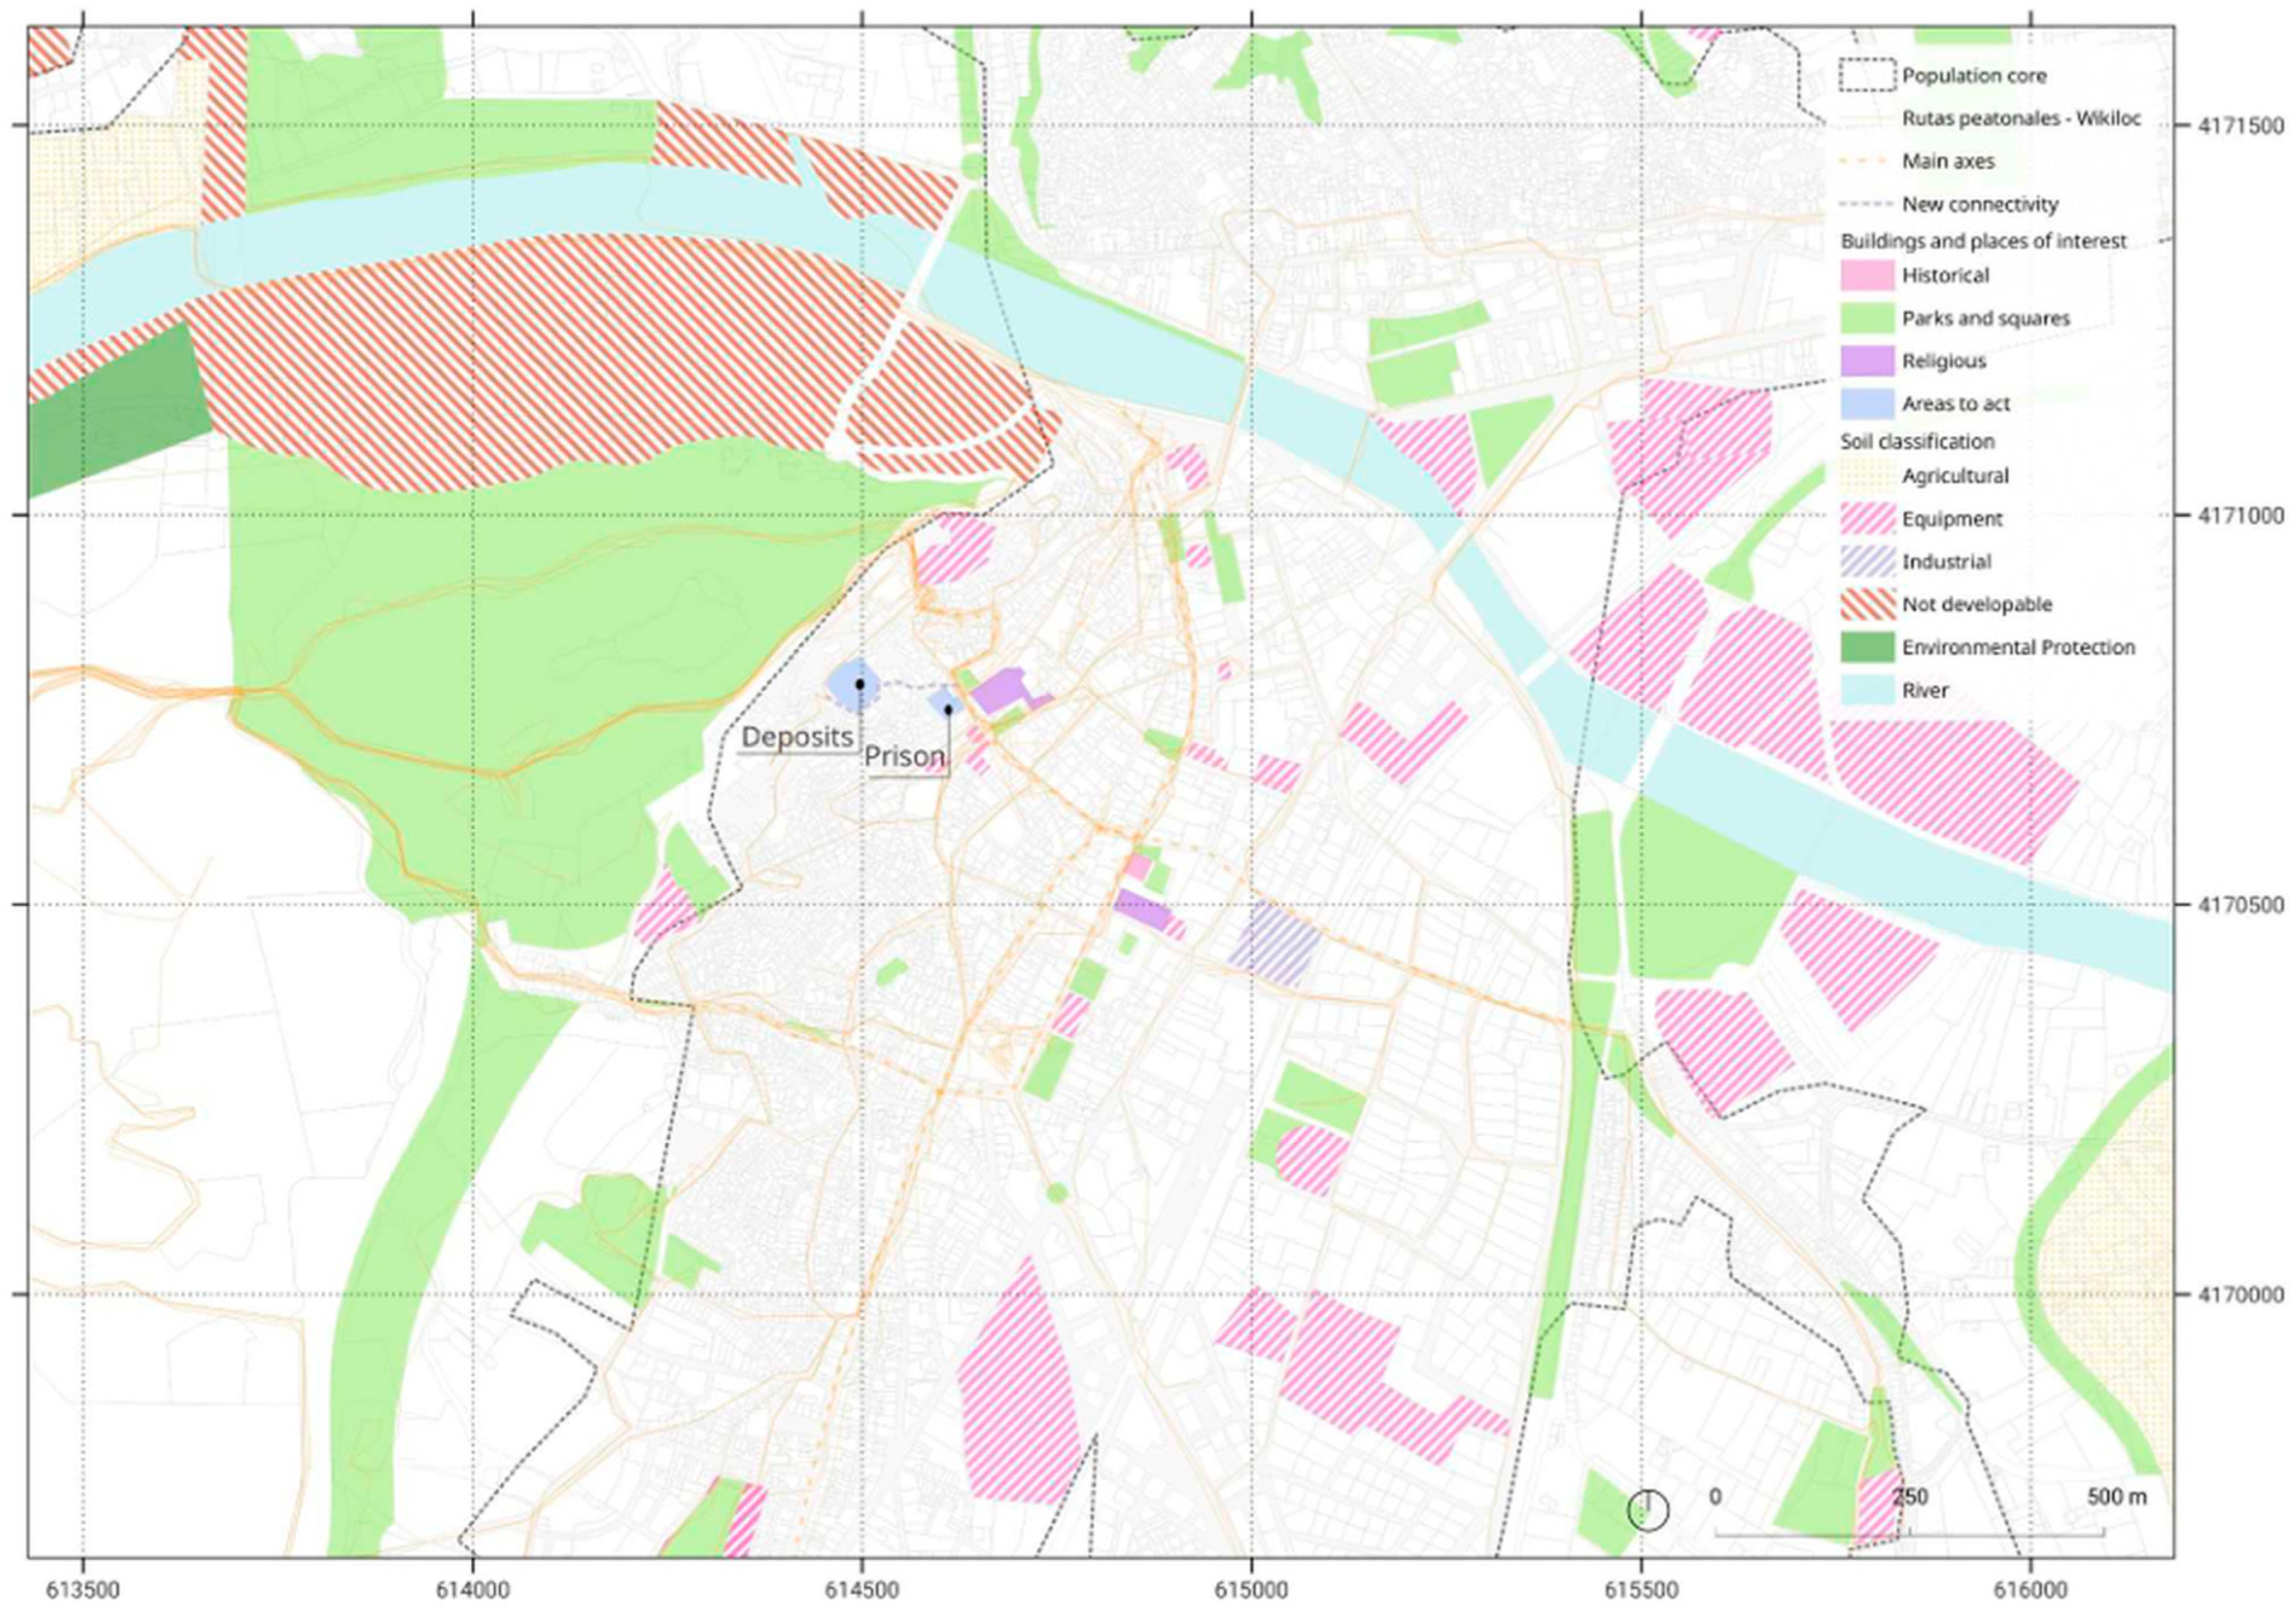
Task: Click the Deposits map label
Action: click(797, 737)
